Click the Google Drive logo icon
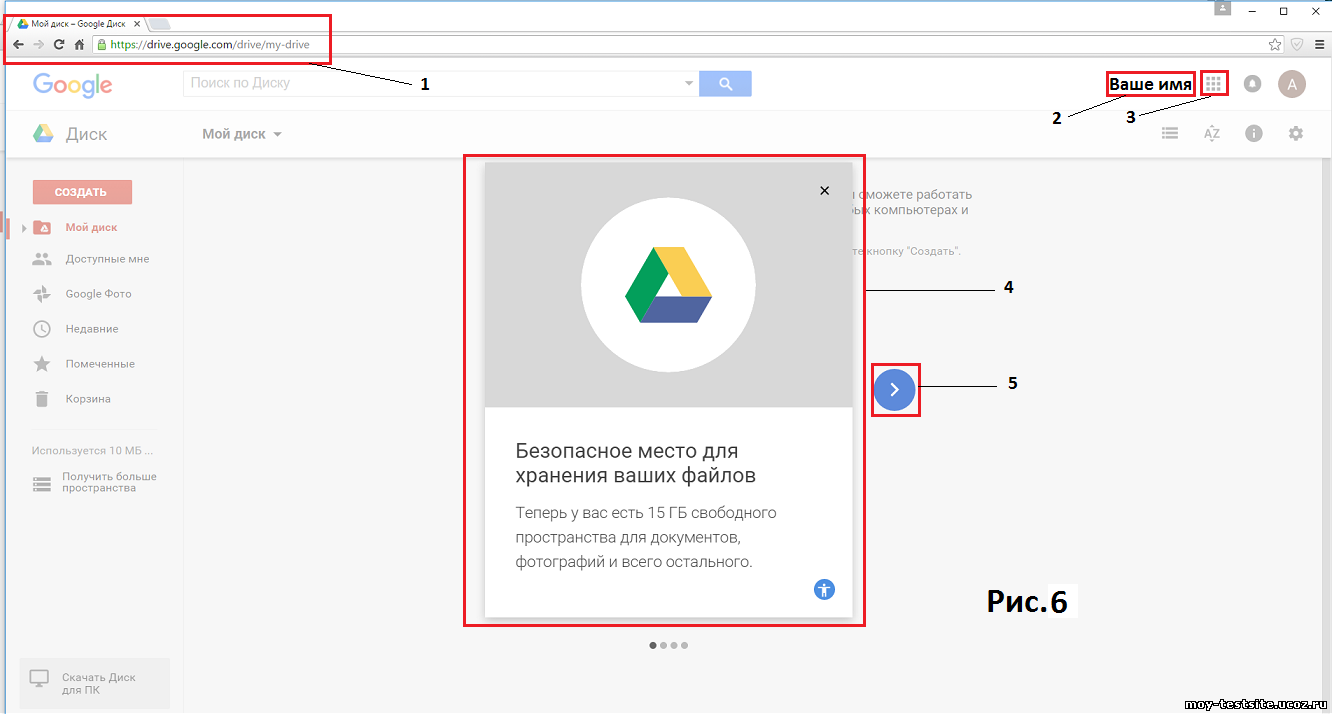This screenshot has height=714, width=1332. [x=43, y=134]
